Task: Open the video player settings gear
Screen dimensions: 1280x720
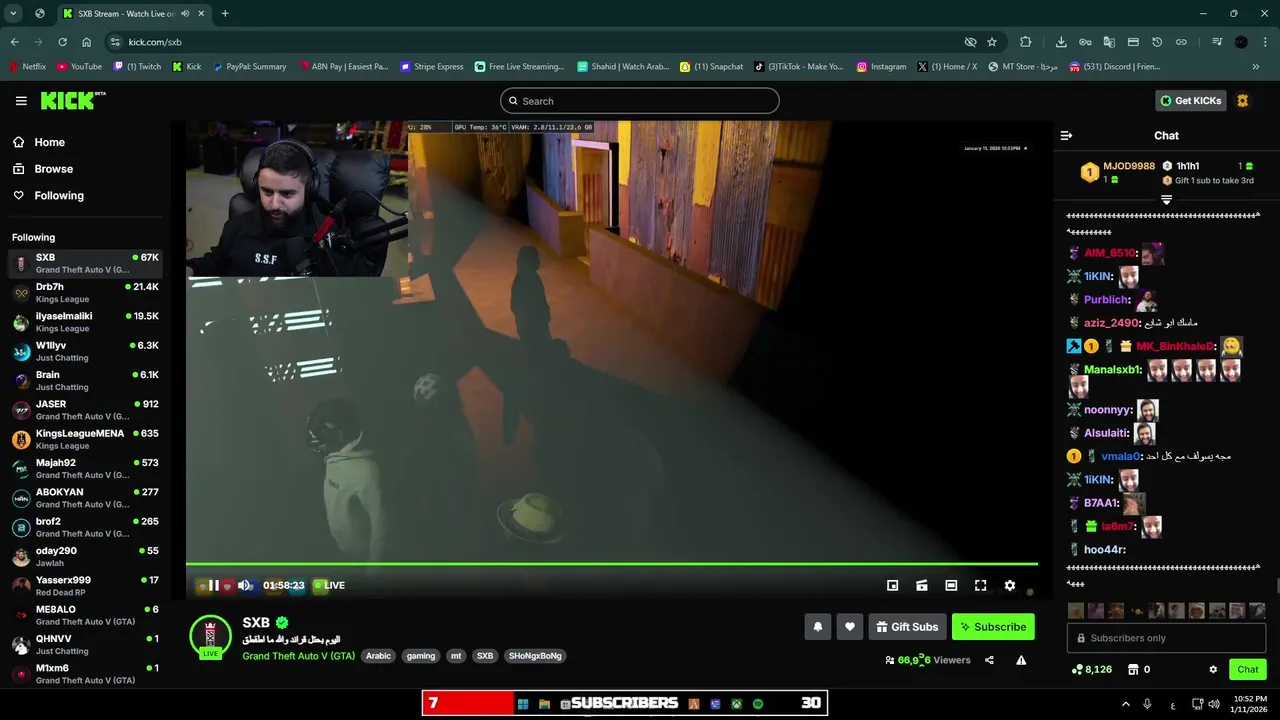Action: (1010, 586)
